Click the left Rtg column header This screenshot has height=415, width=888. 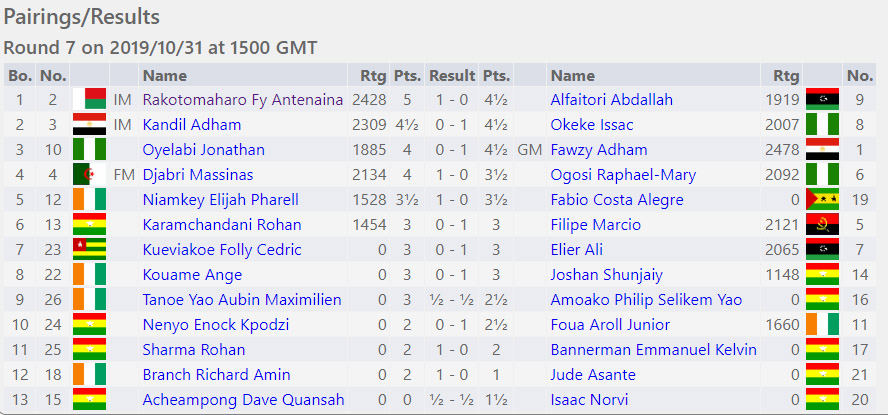coord(373,75)
